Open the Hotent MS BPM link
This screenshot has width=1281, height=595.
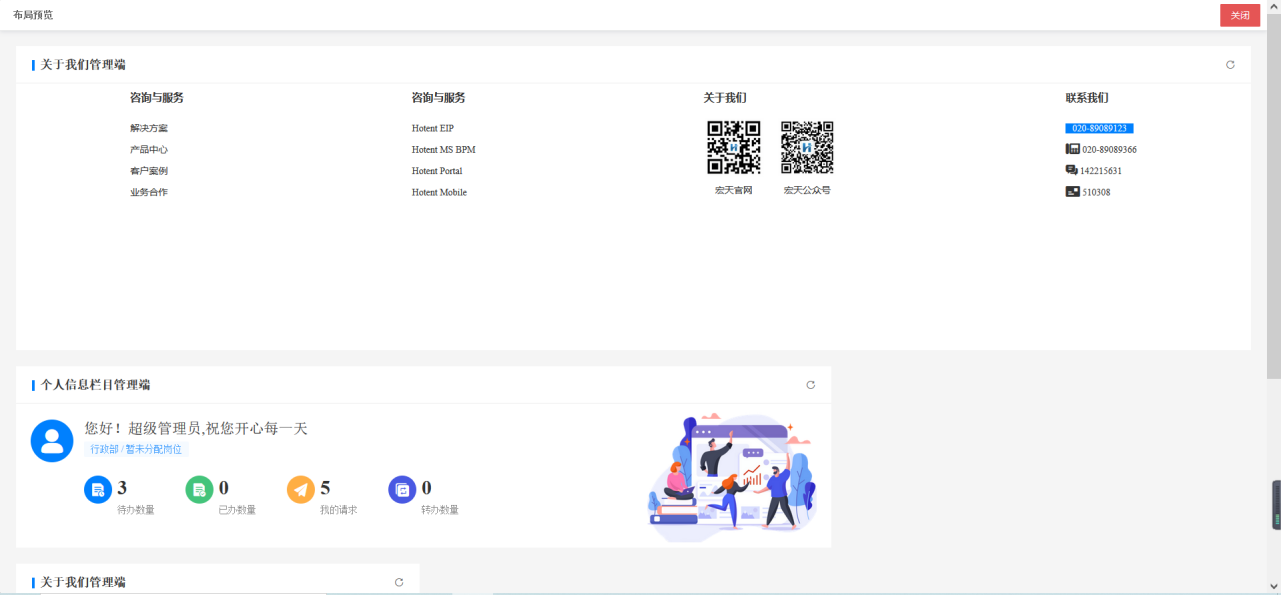coord(444,149)
